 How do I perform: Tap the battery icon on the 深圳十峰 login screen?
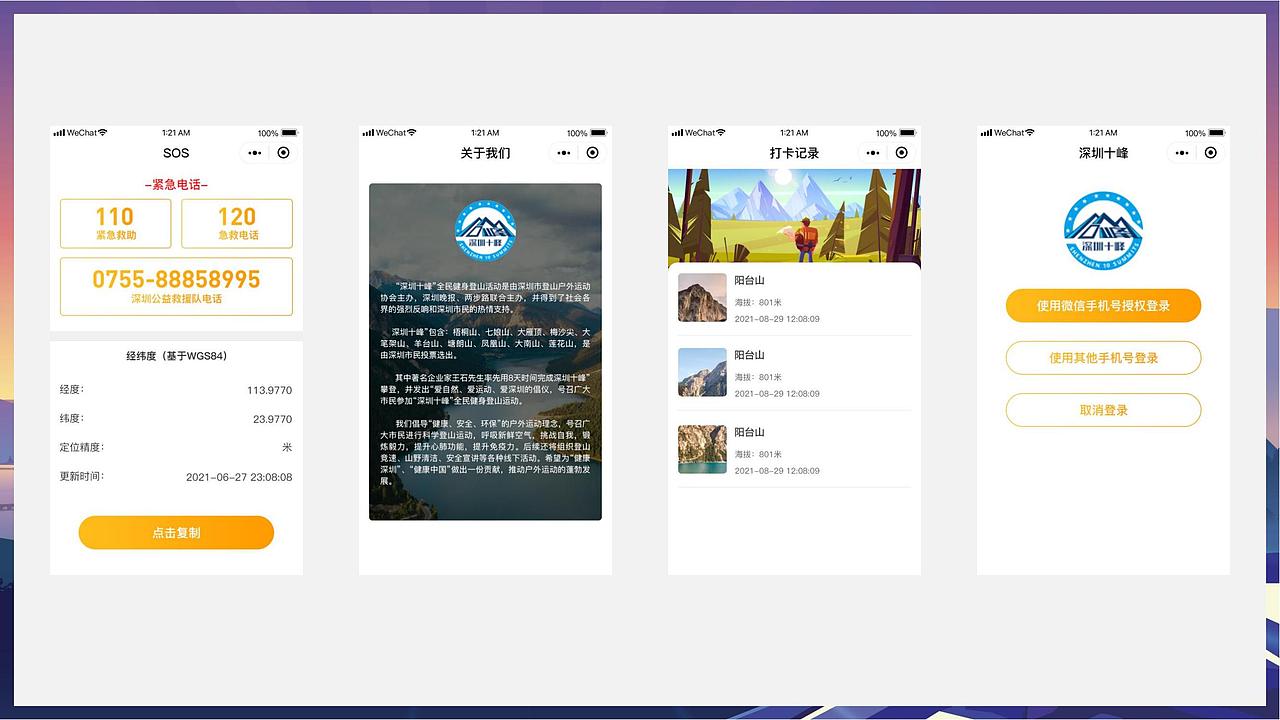[x=1217, y=133]
